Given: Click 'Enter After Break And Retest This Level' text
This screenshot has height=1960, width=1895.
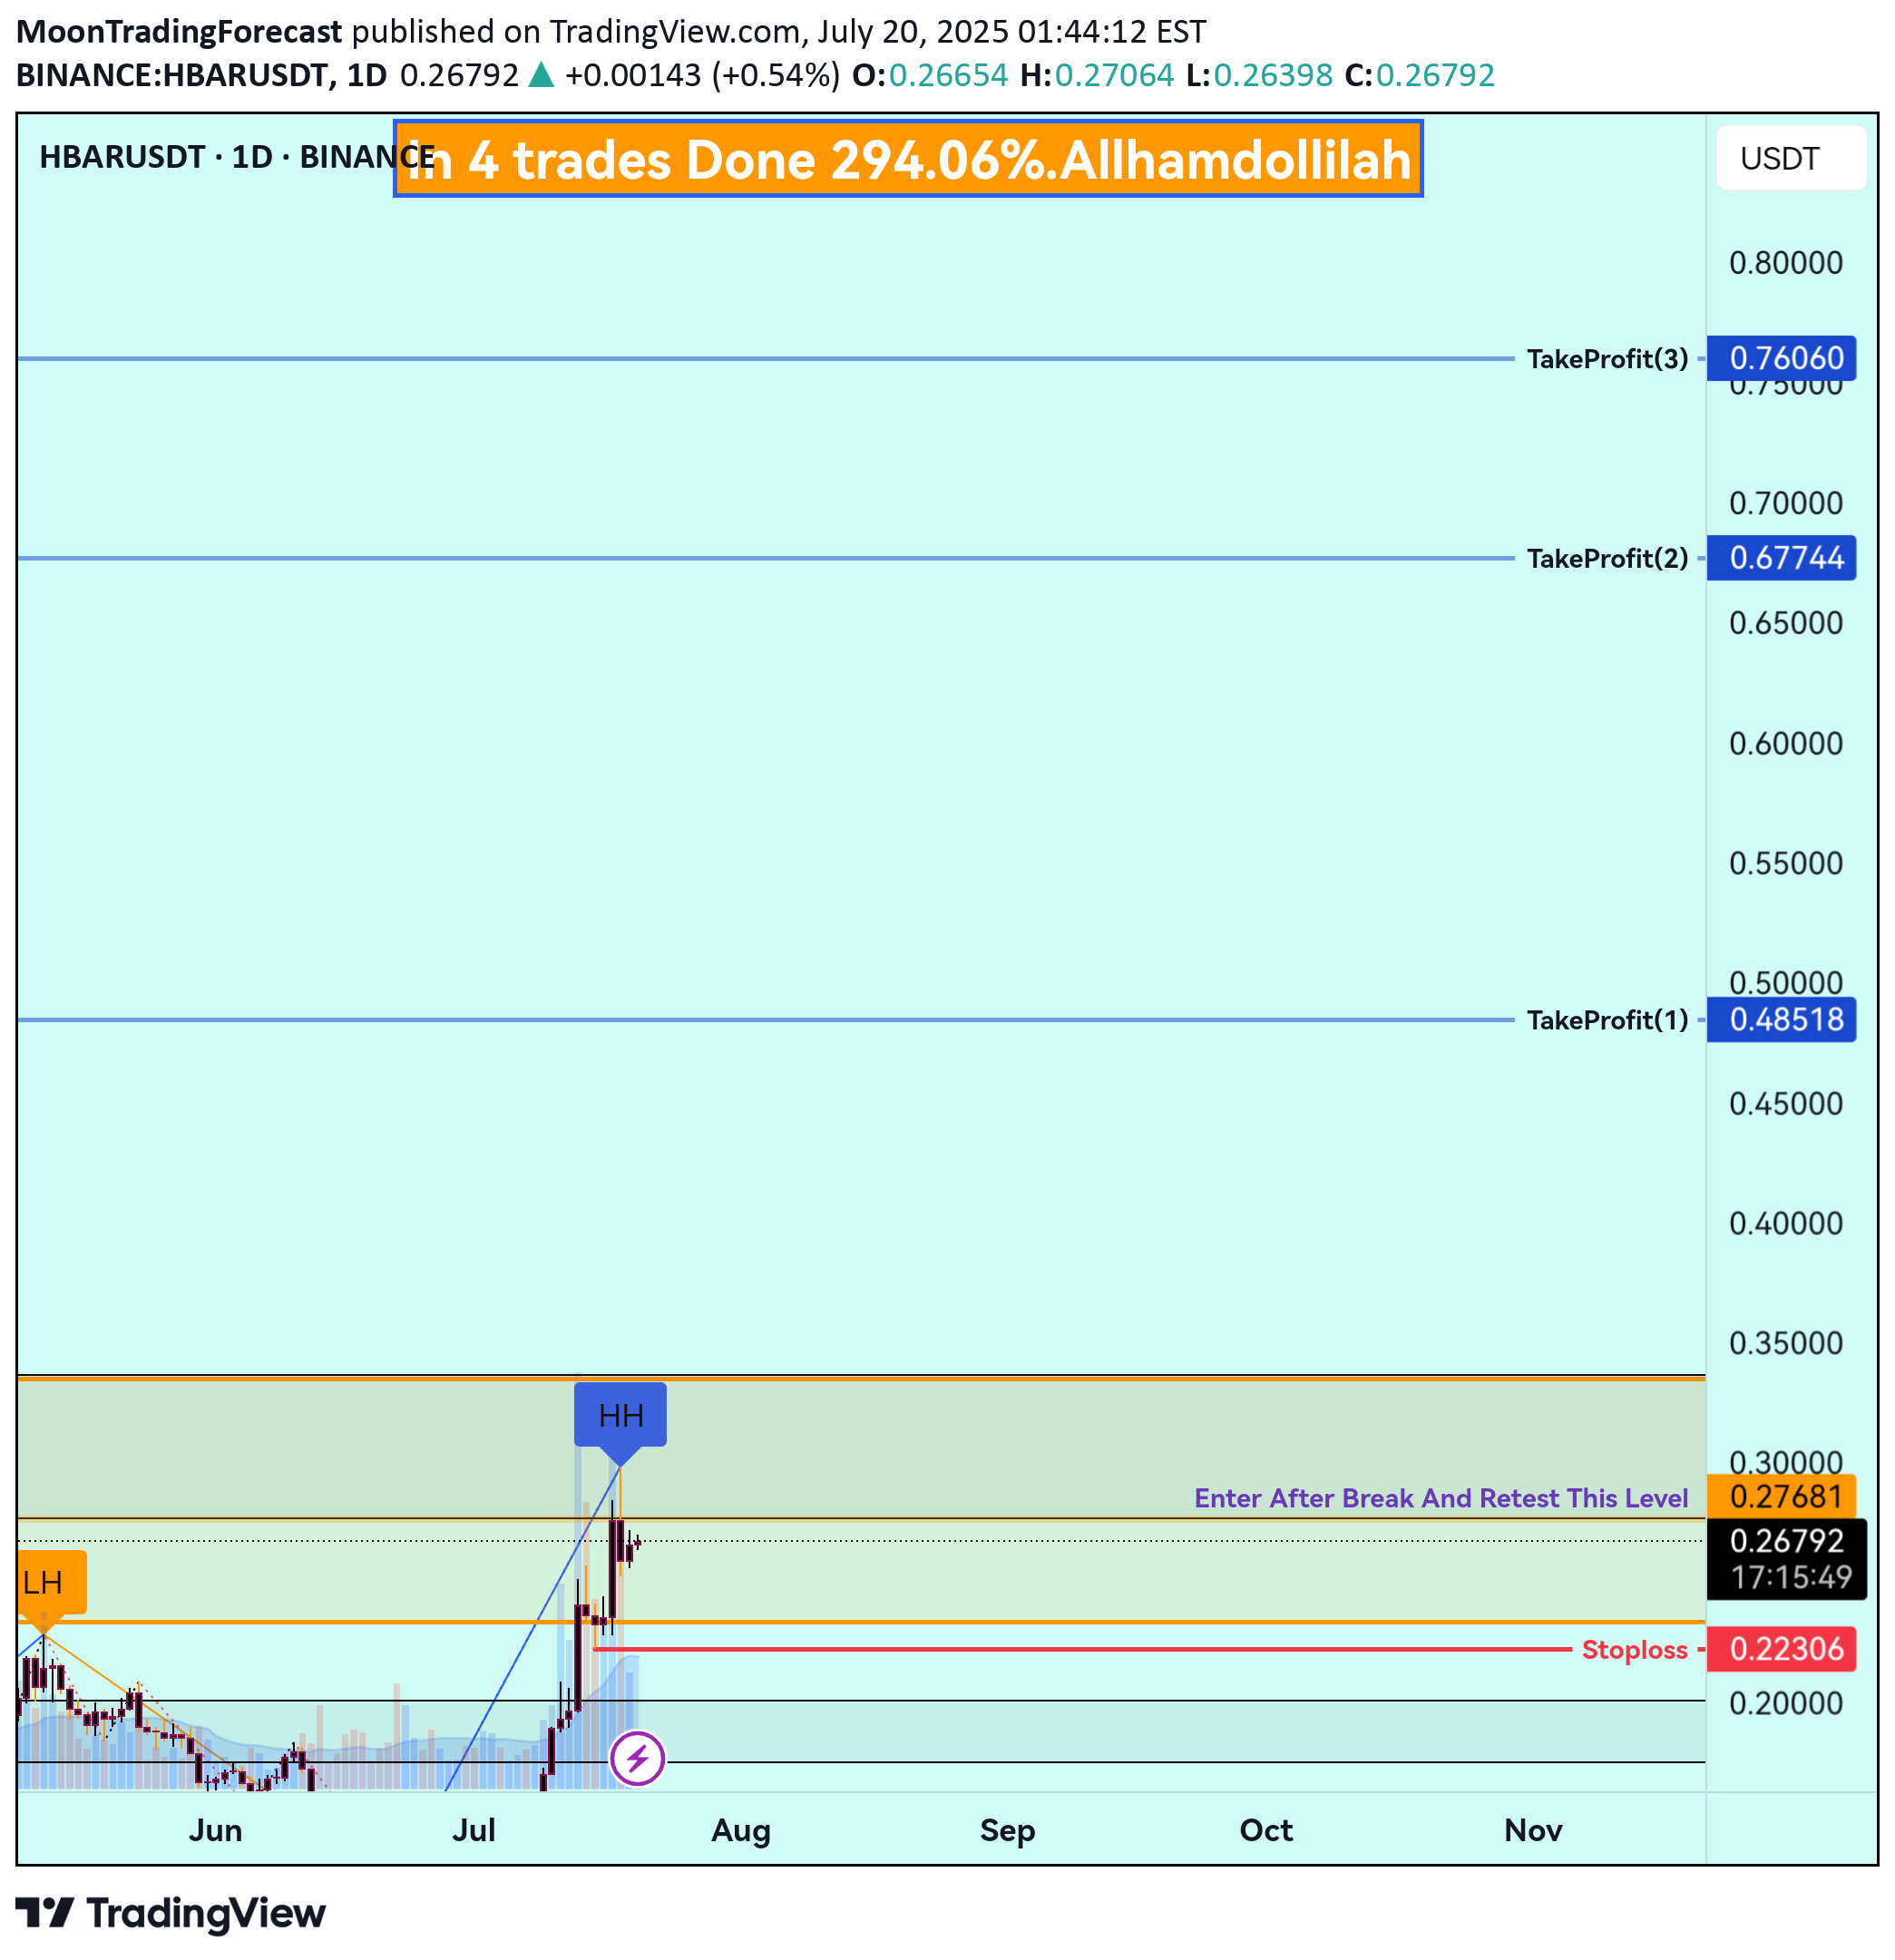Looking at the screenshot, I should click(x=1441, y=1498).
